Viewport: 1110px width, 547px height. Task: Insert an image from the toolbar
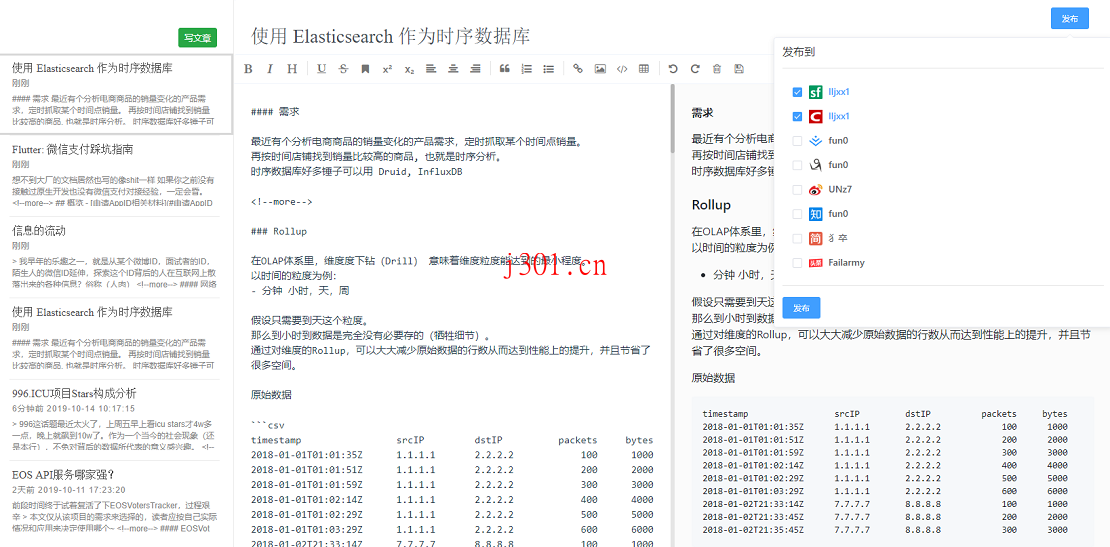[x=600, y=69]
